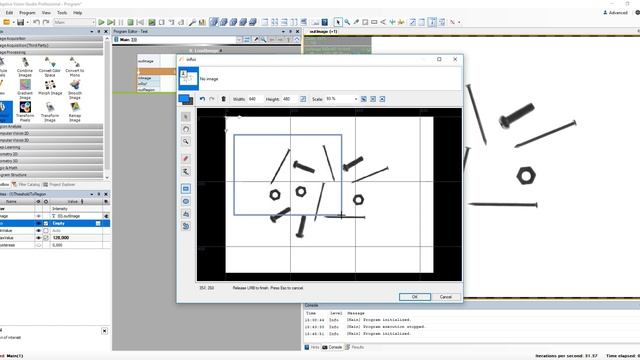This screenshot has width=640, height=360.
Task: Click the save disk icon in main toolbar
Action: pos(20,22)
